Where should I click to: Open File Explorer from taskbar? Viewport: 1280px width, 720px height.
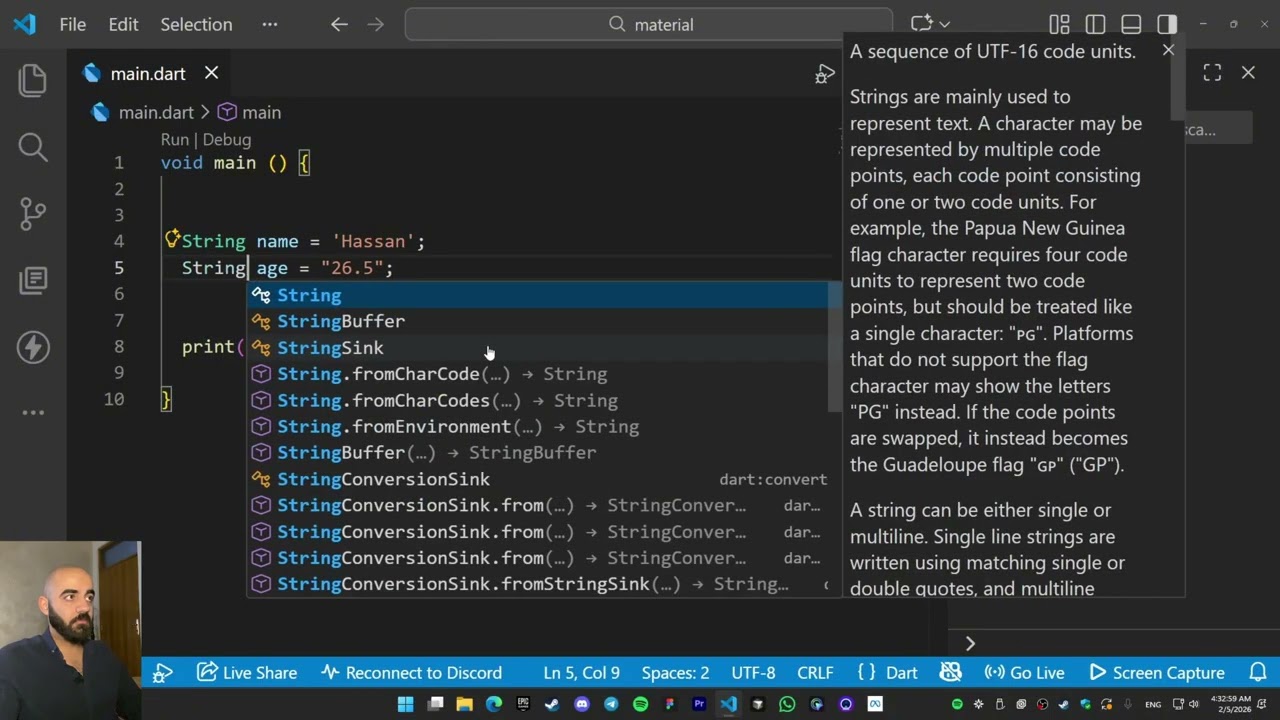coord(464,704)
